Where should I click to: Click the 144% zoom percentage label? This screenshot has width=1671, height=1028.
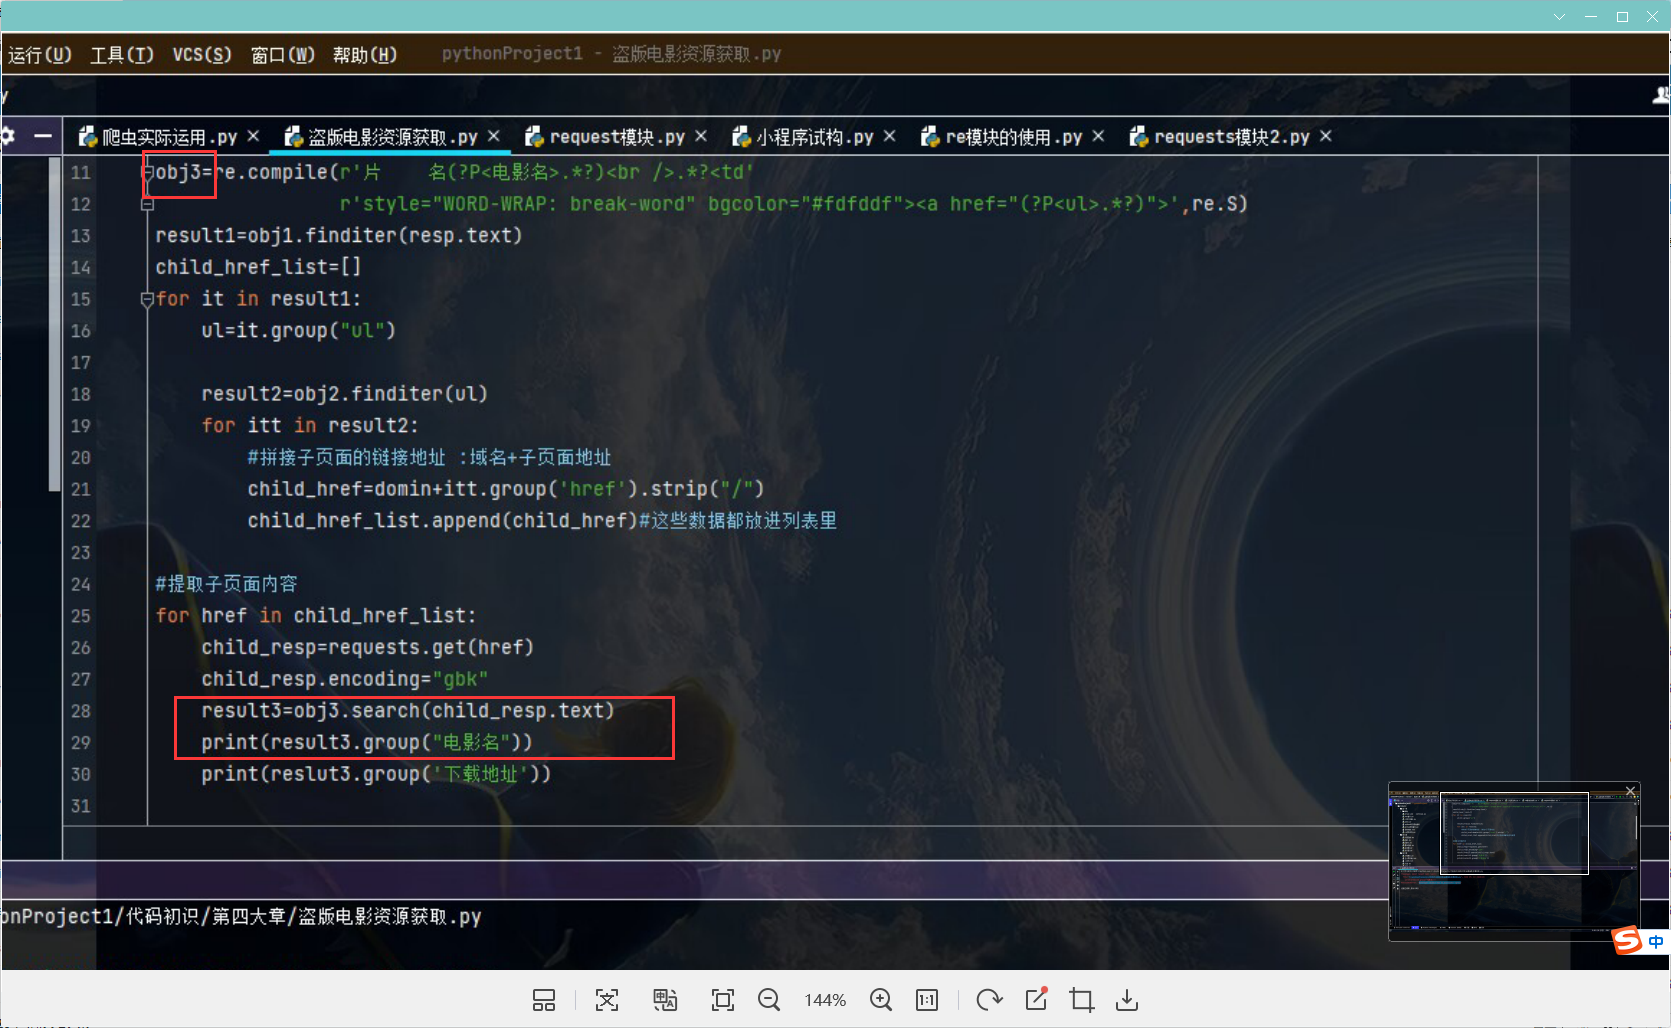pos(825,1000)
